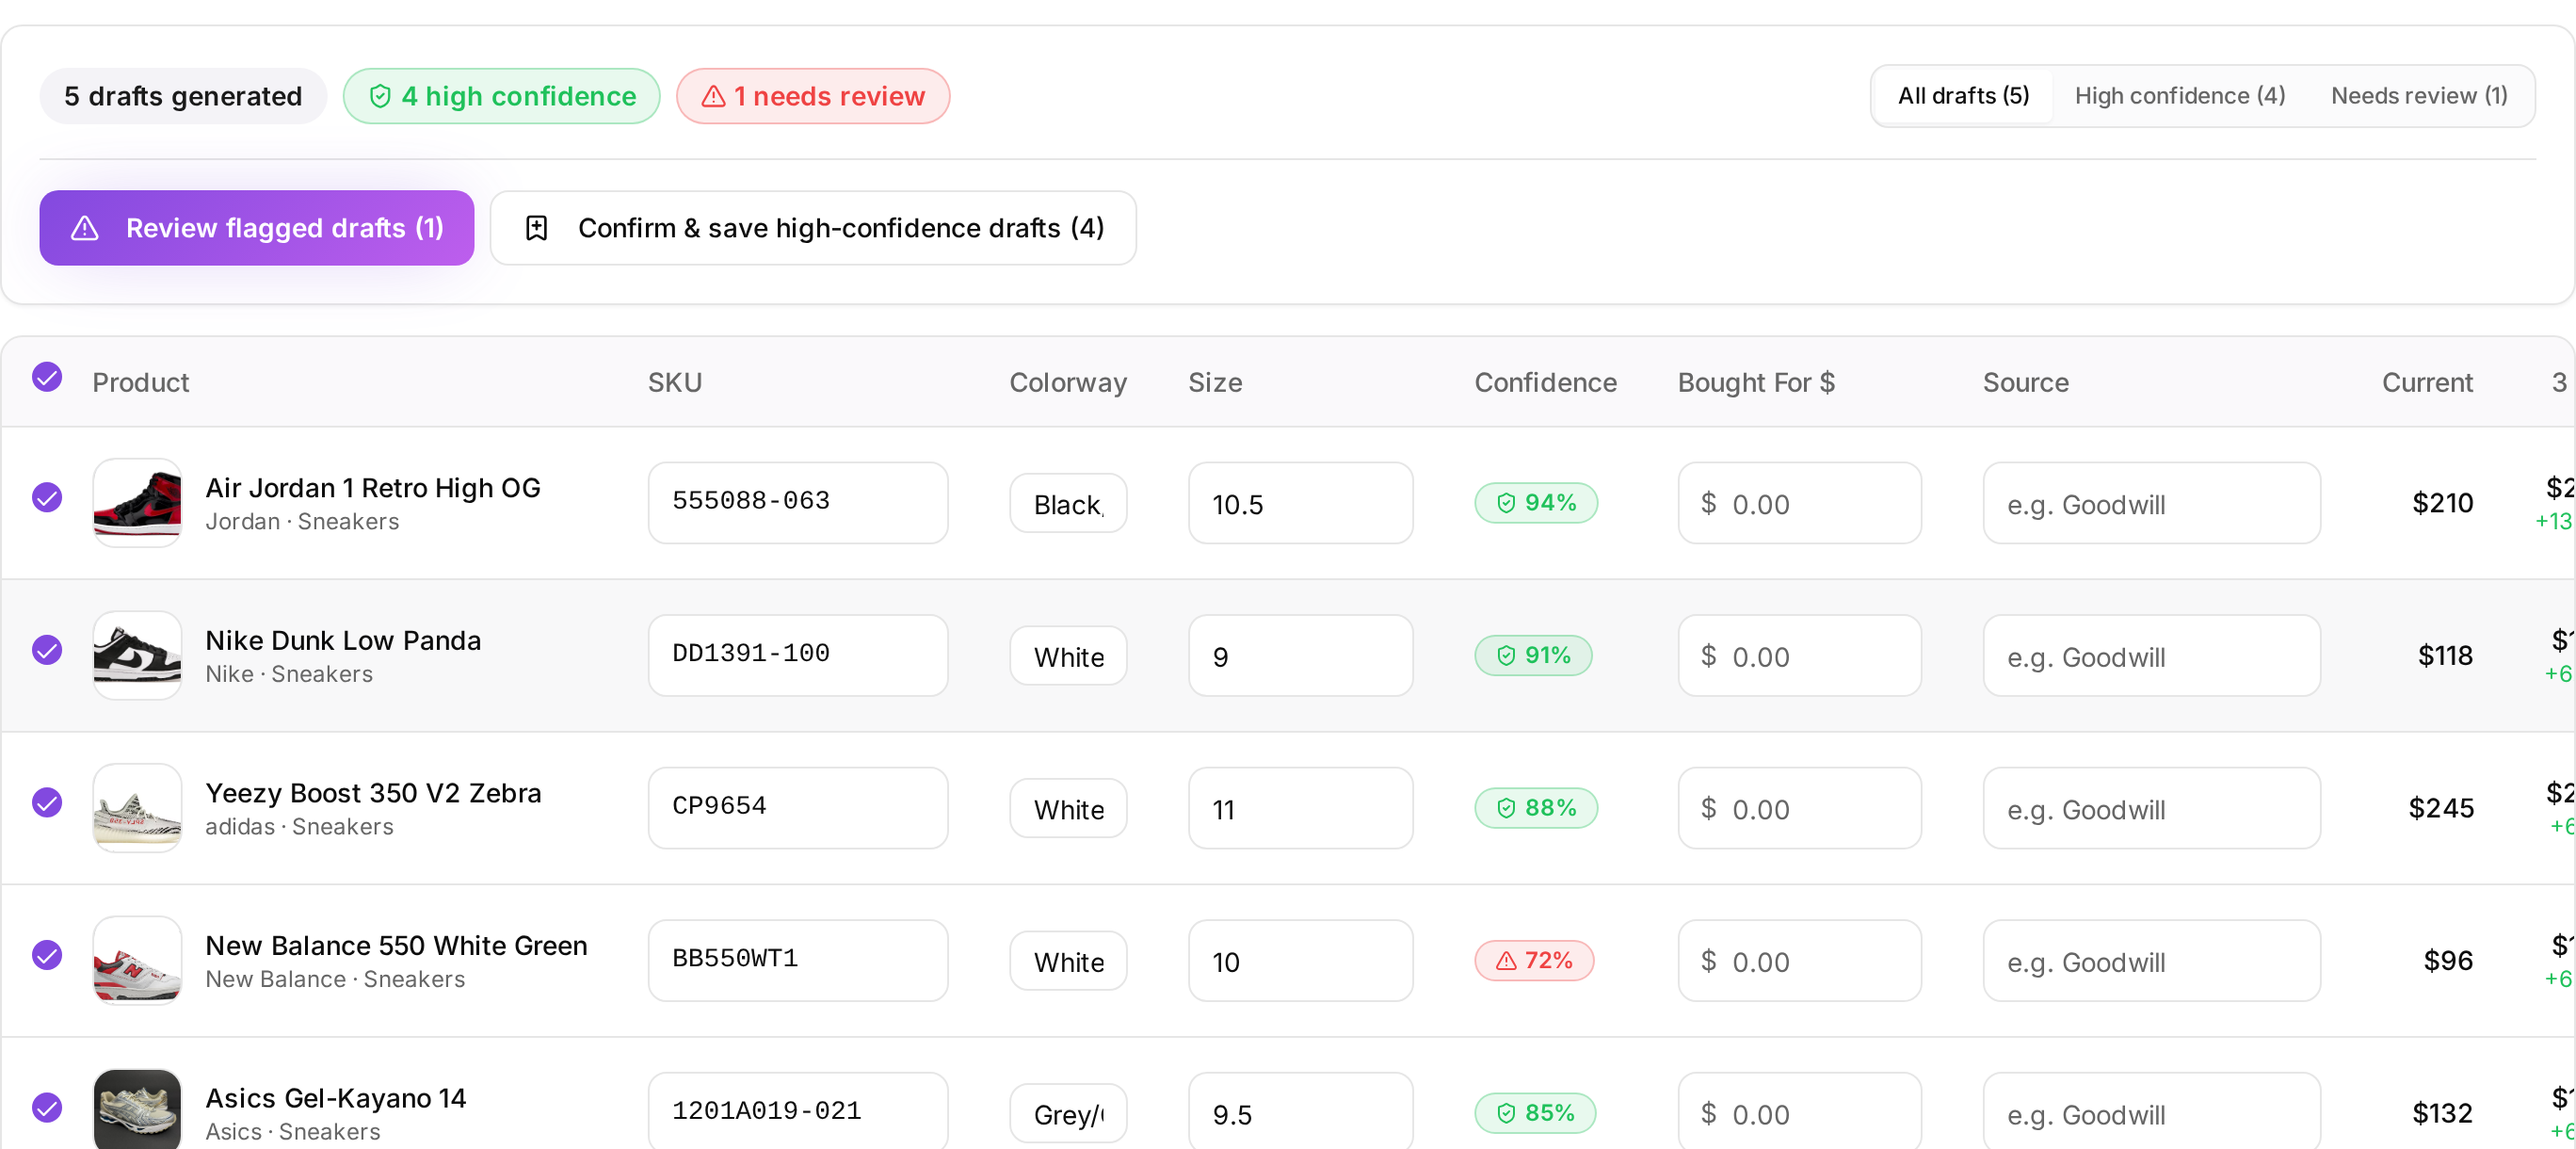Click the Yeezy Boost 350 V2 Zebra product name
The height and width of the screenshot is (1149, 2576).
(x=373, y=793)
